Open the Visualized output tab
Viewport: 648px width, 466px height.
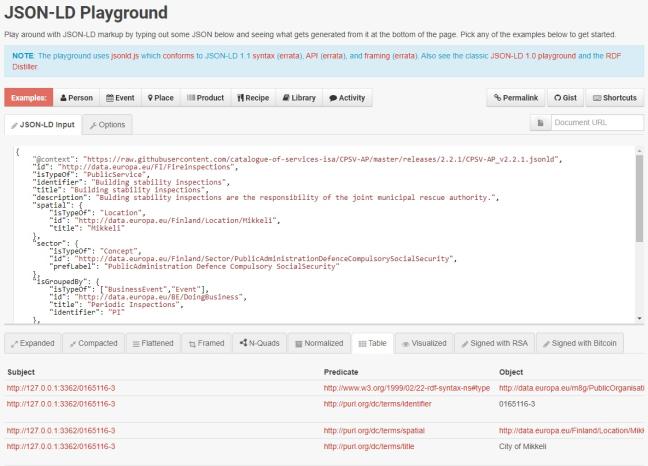click(424, 343)
